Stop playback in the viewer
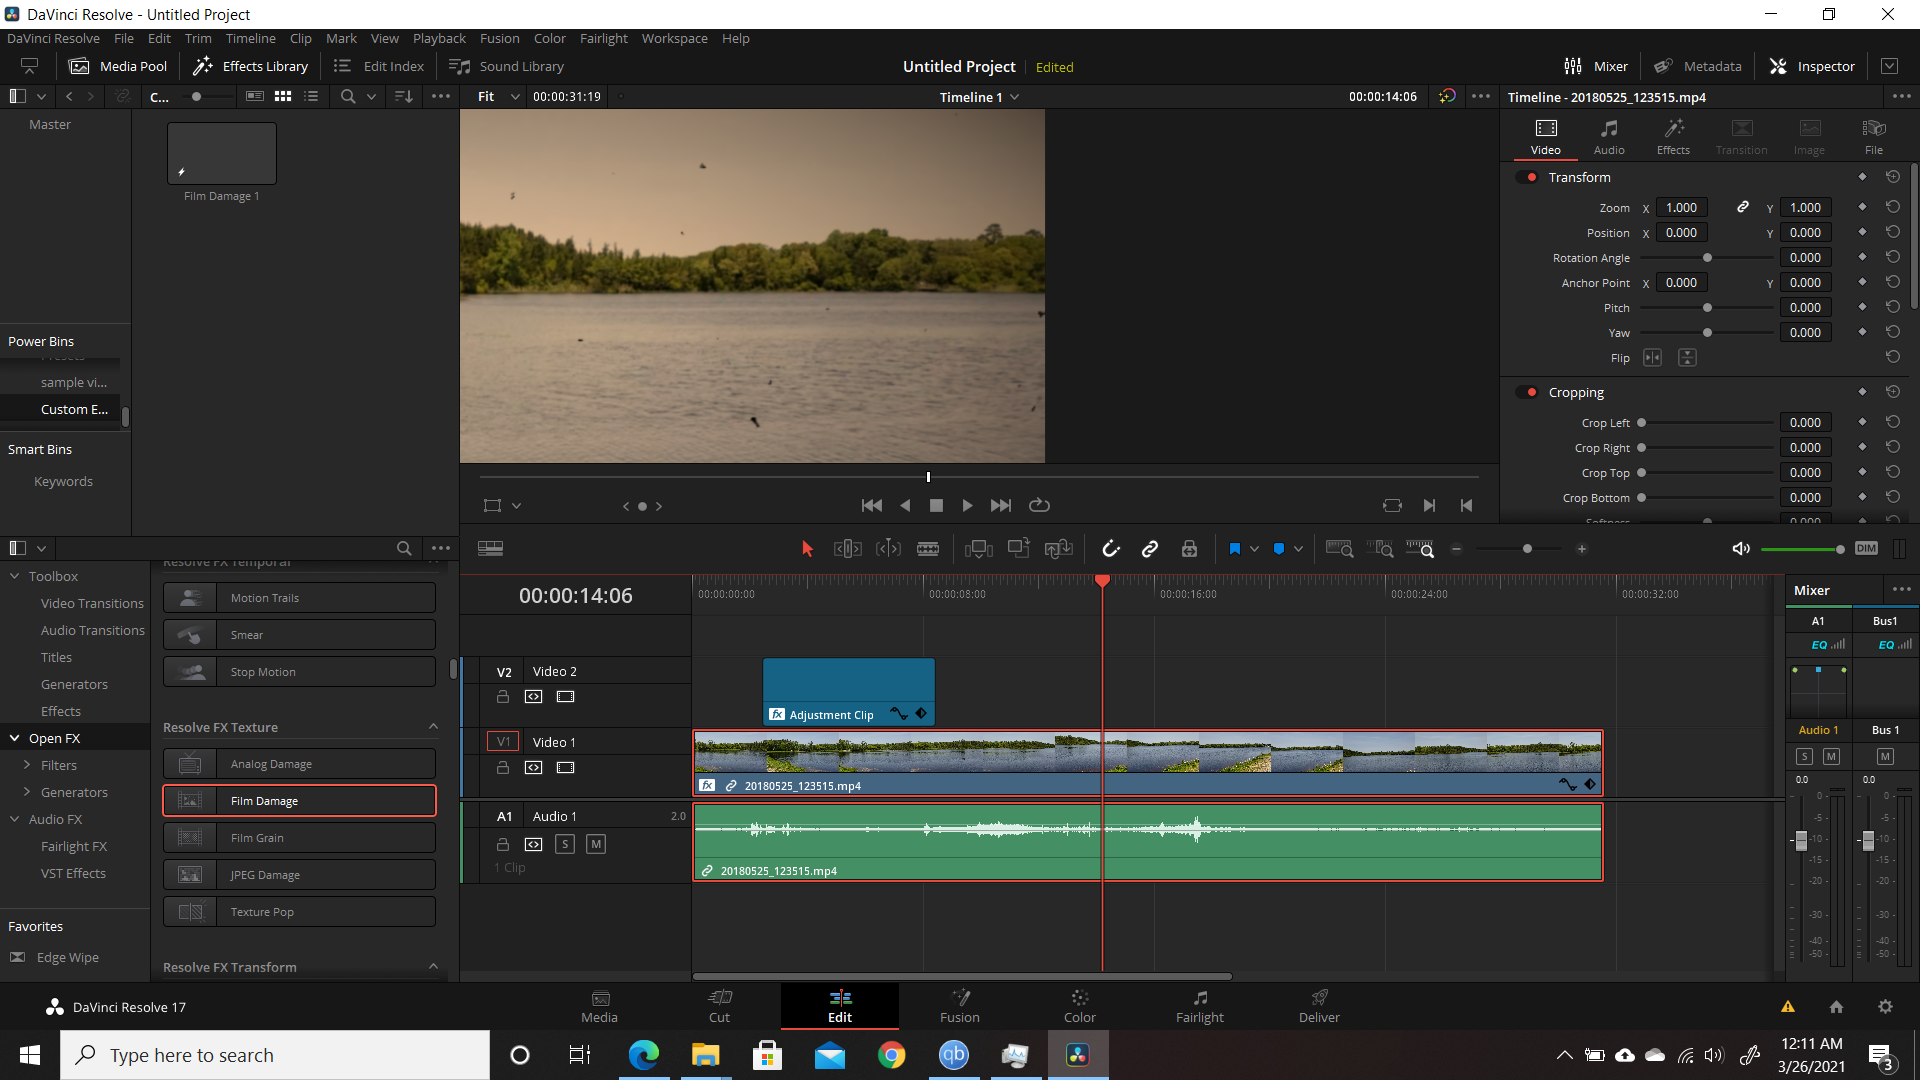This screenshot has height=1080, width=1920. pos(936,506)
